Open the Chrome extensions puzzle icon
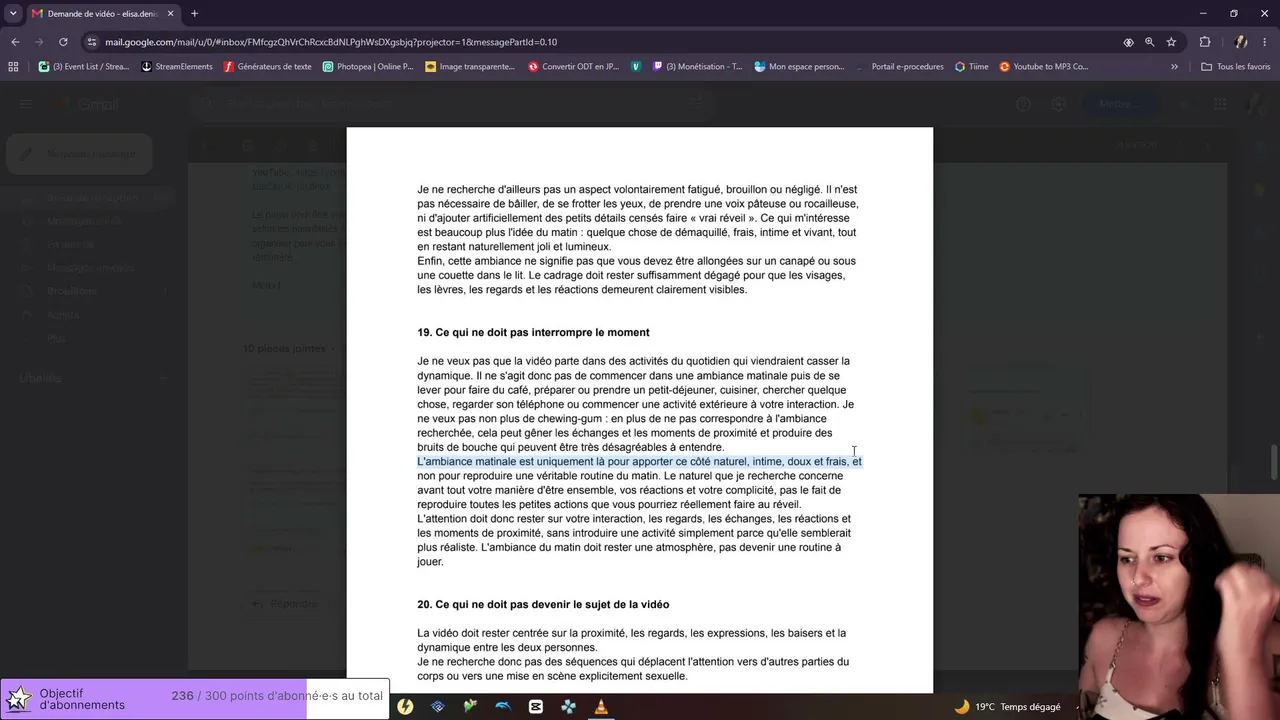1280x720 pixels. pos(1204,42)
